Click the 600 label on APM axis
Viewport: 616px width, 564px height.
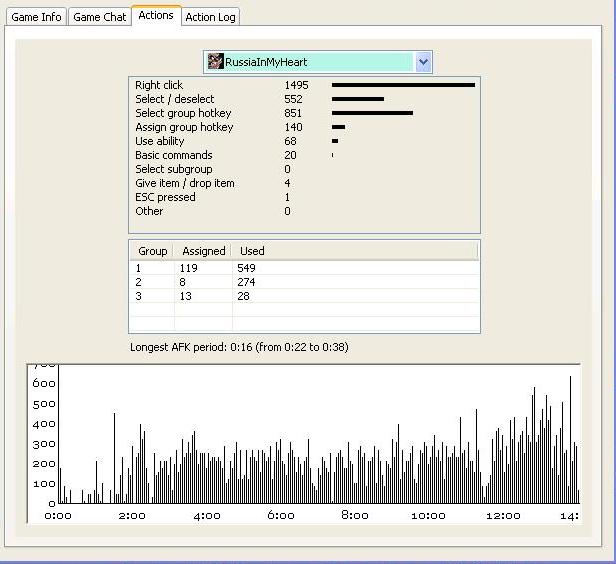[x=44, y=383]
